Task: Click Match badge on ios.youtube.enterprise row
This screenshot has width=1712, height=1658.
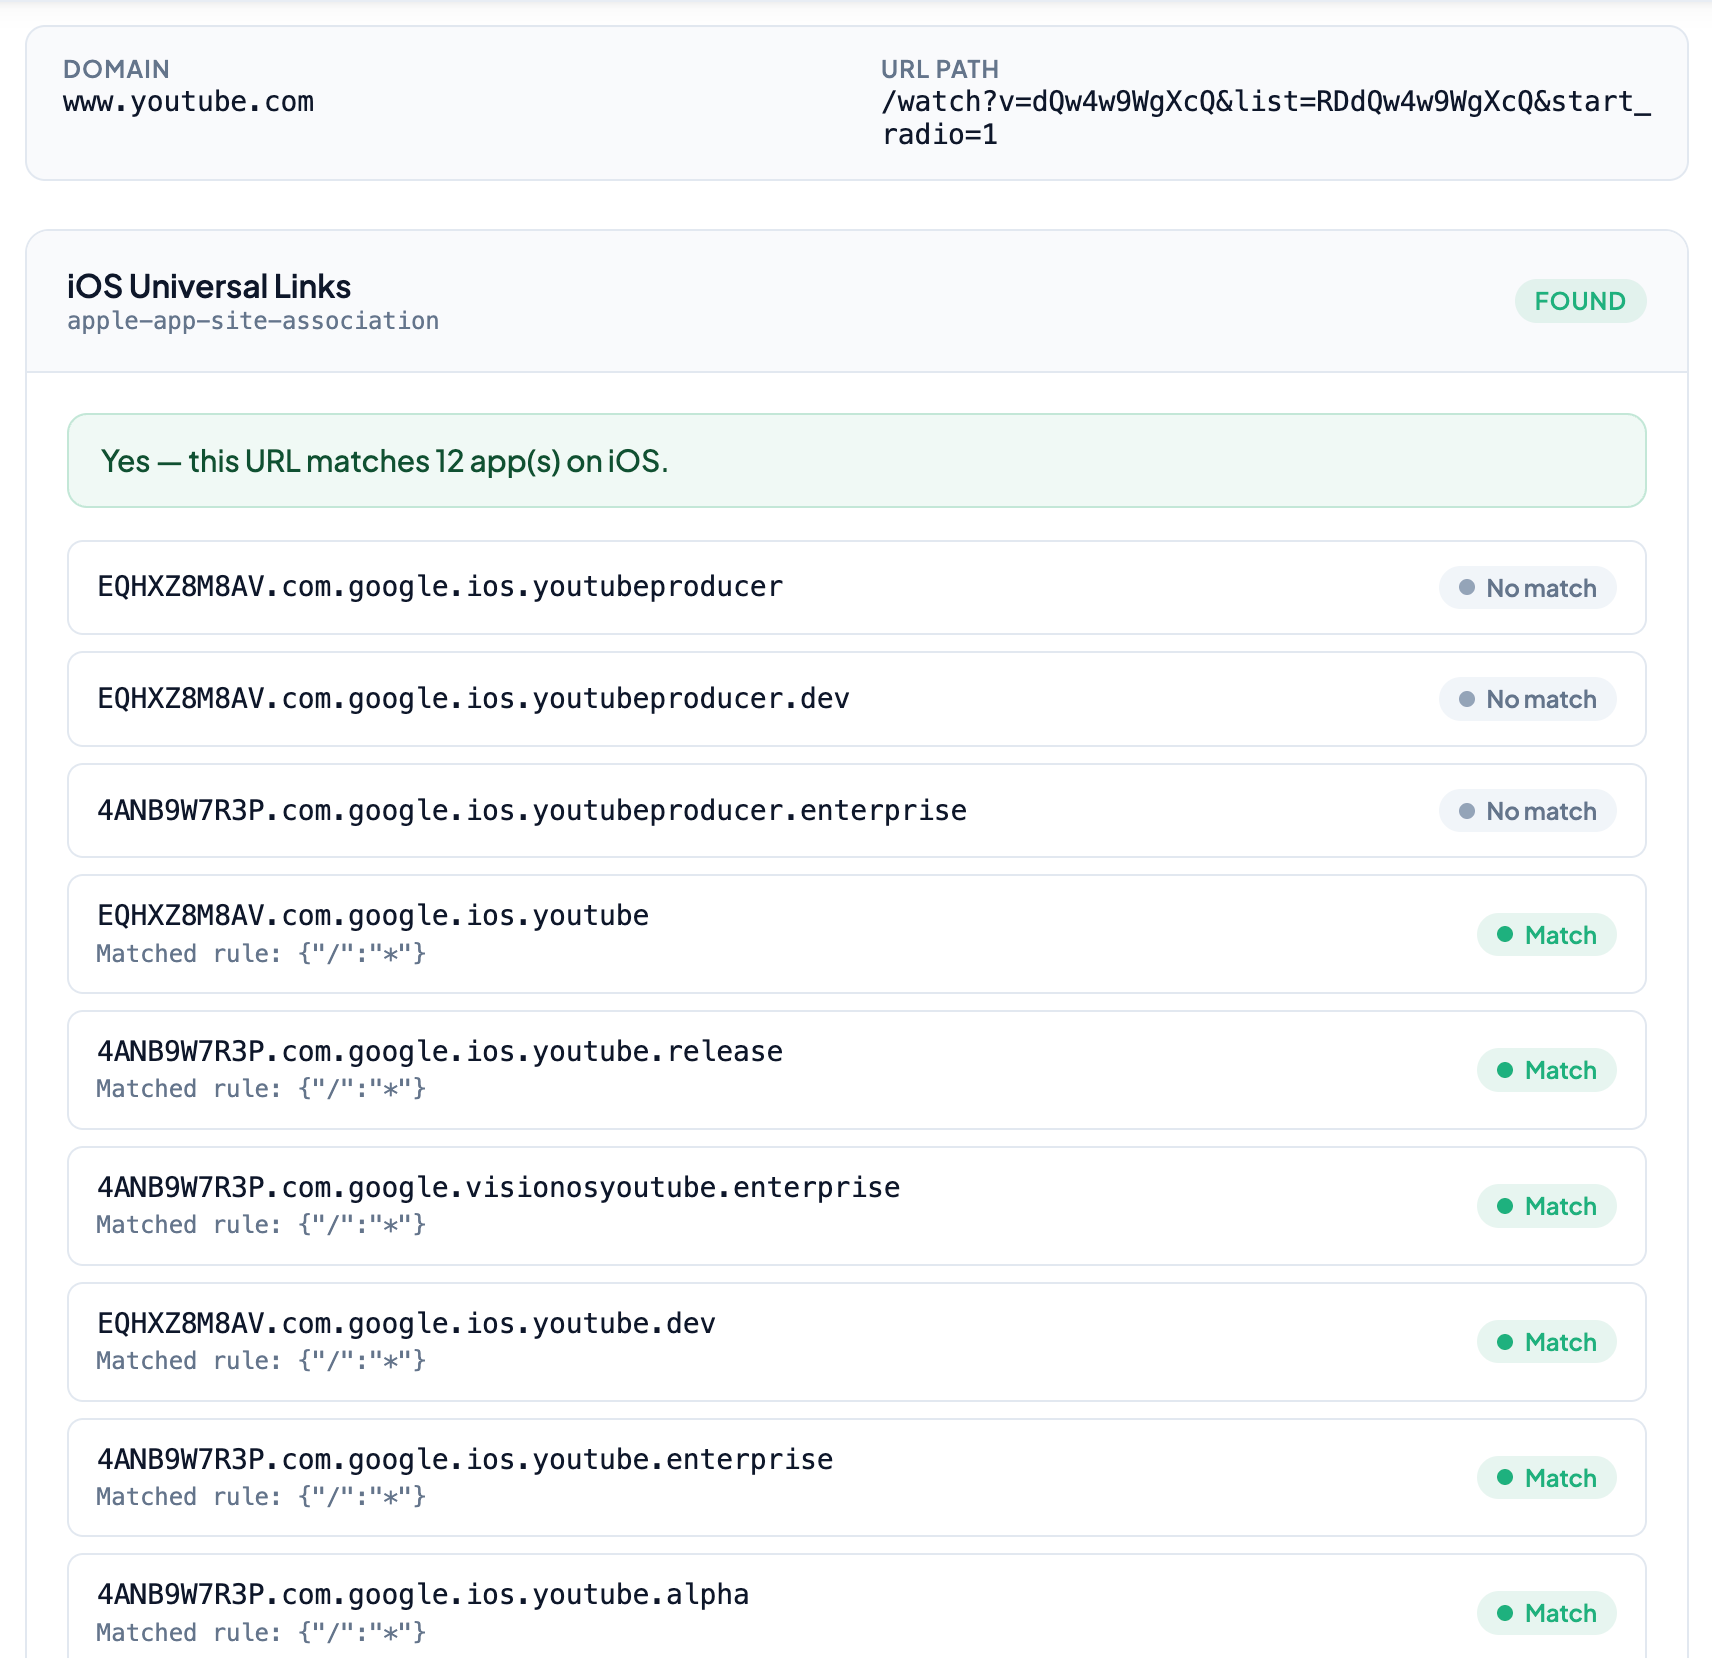Action: [1547, 1478]
